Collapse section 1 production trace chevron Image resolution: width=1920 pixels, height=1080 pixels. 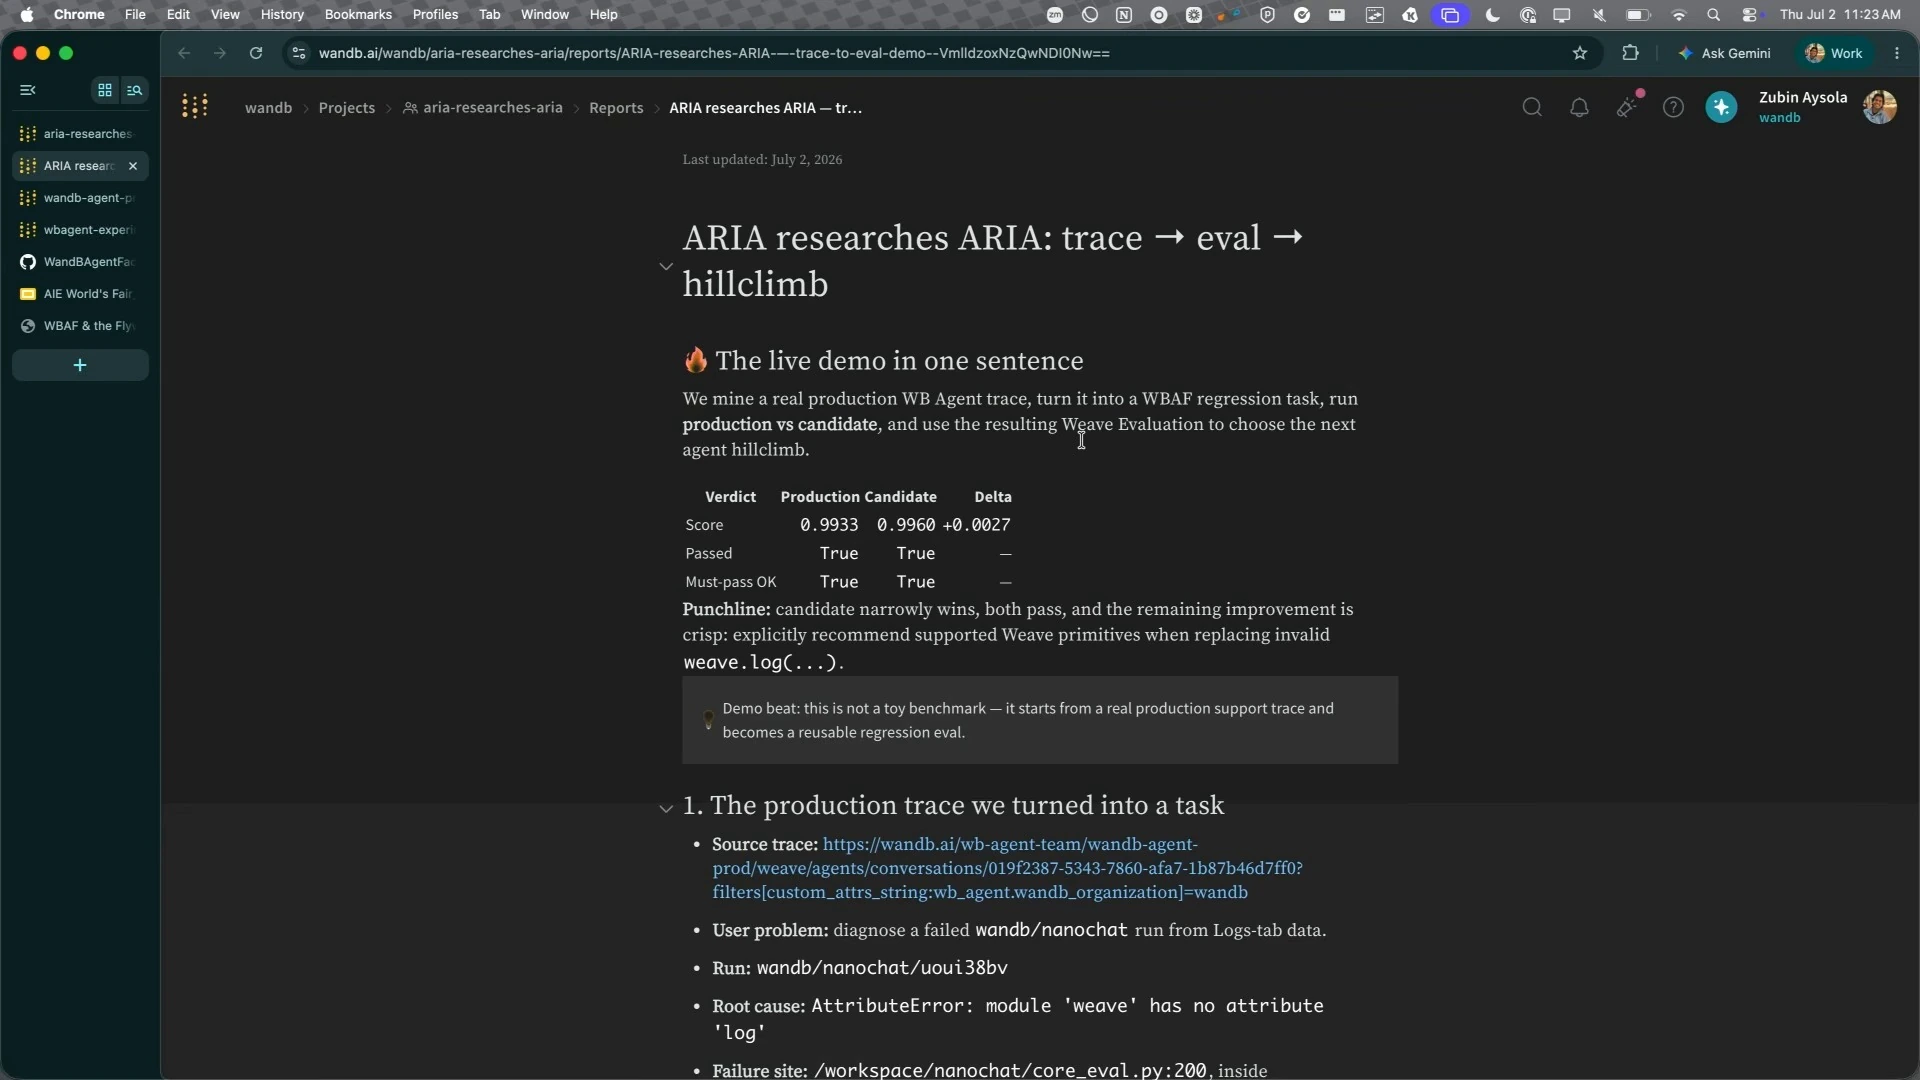[x=666, y=808]
